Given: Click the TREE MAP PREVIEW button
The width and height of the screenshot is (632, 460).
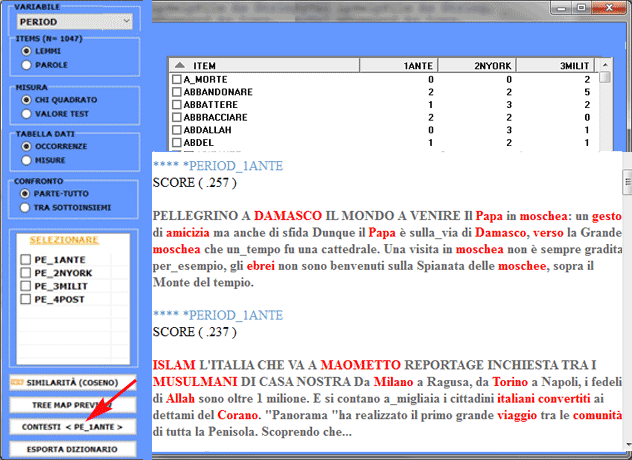Looking at the screenshot, I should point(73,405).
